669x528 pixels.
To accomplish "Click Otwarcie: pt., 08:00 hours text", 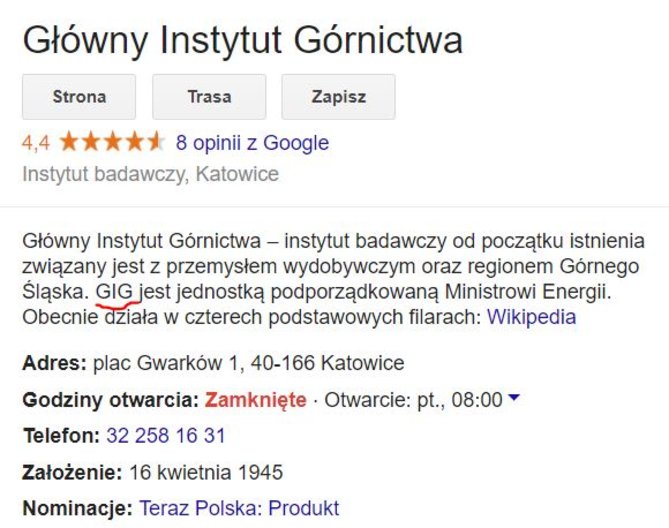I will tap(413, 400).
